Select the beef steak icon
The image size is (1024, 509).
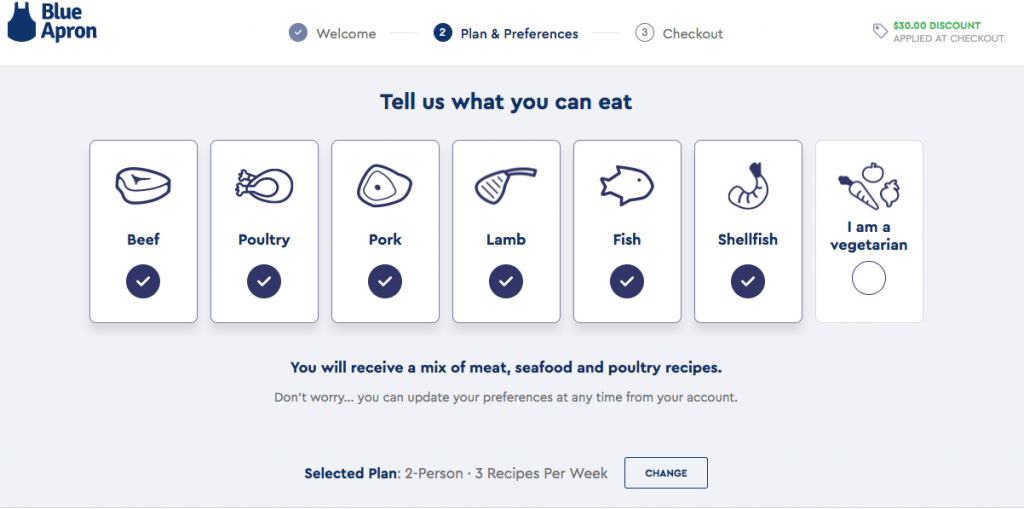[143, 186]
